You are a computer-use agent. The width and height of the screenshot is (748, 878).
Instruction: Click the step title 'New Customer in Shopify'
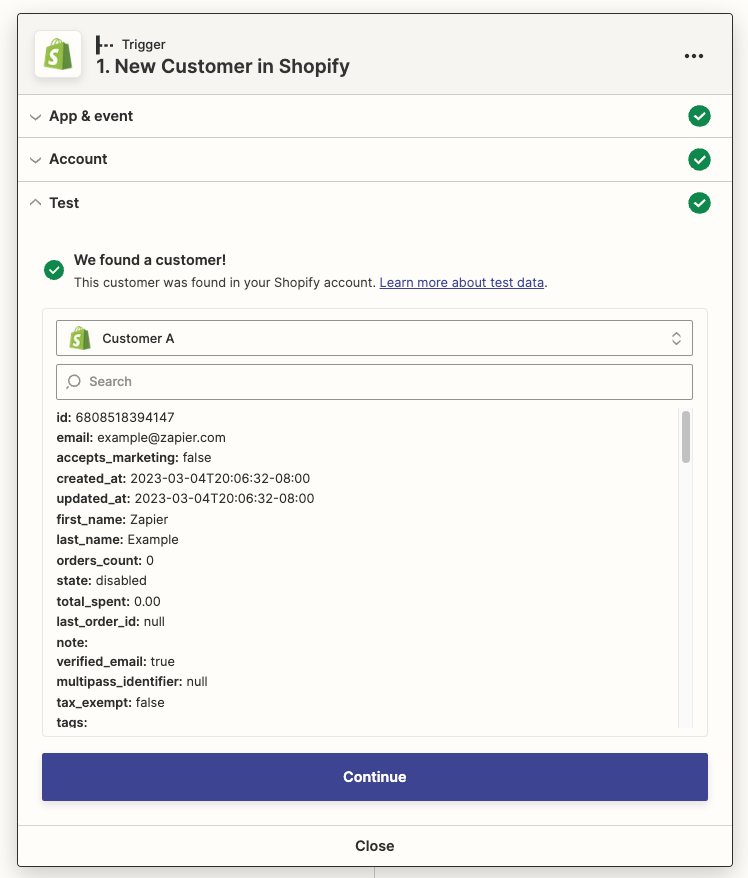click(223, 67)
